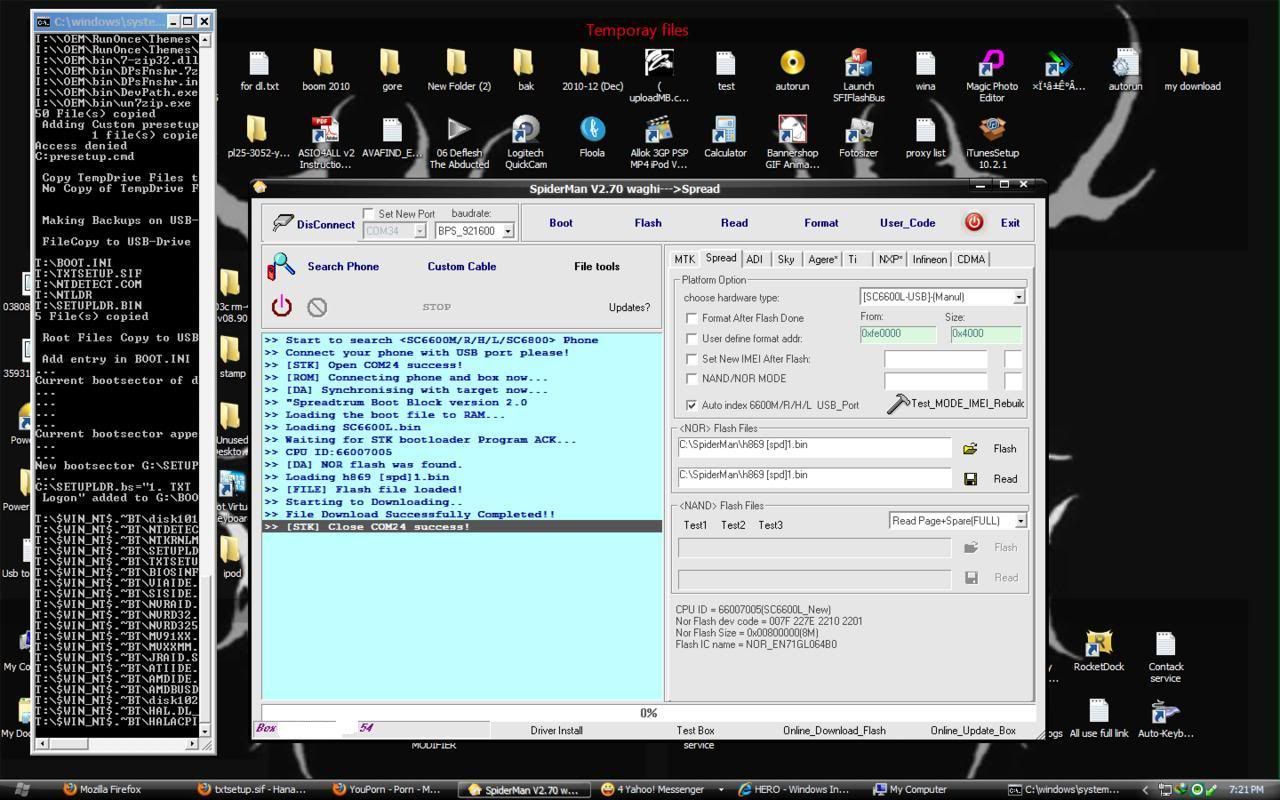Switch to the MTK tab

click(684, 259)
